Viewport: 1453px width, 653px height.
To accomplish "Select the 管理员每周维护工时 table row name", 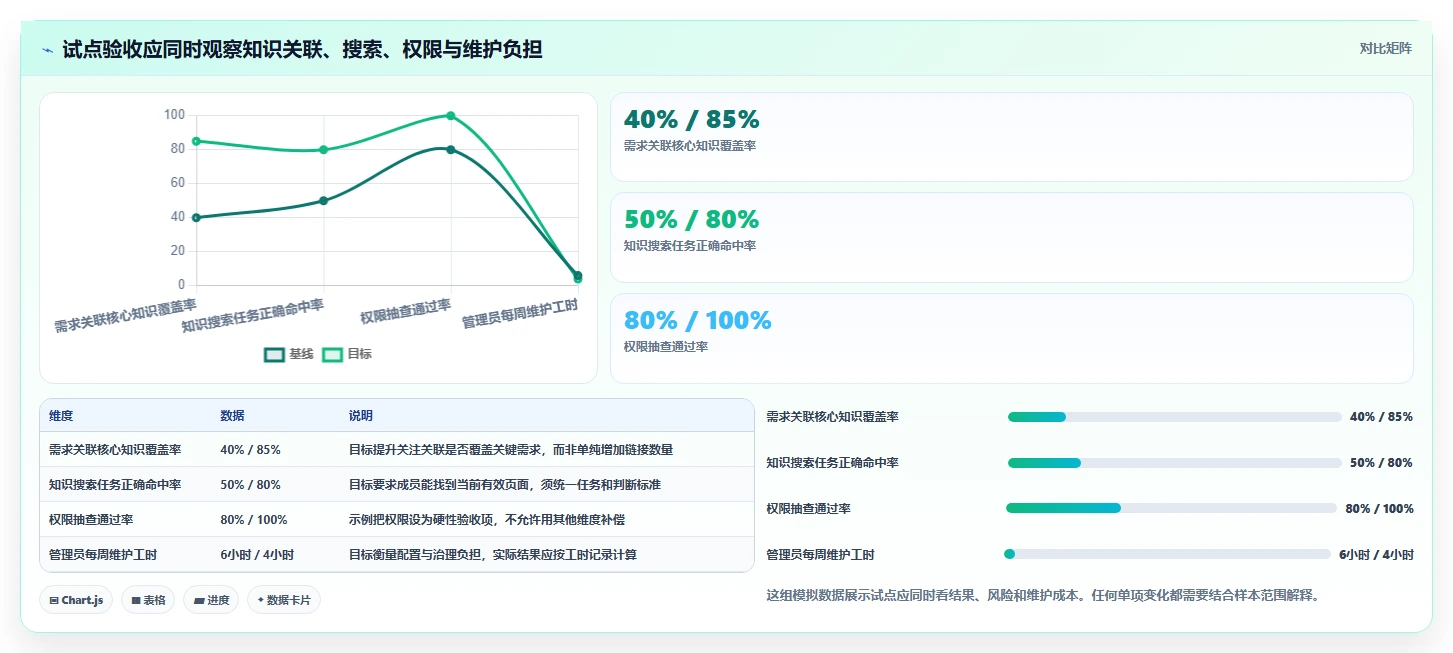I will [103, 555].
